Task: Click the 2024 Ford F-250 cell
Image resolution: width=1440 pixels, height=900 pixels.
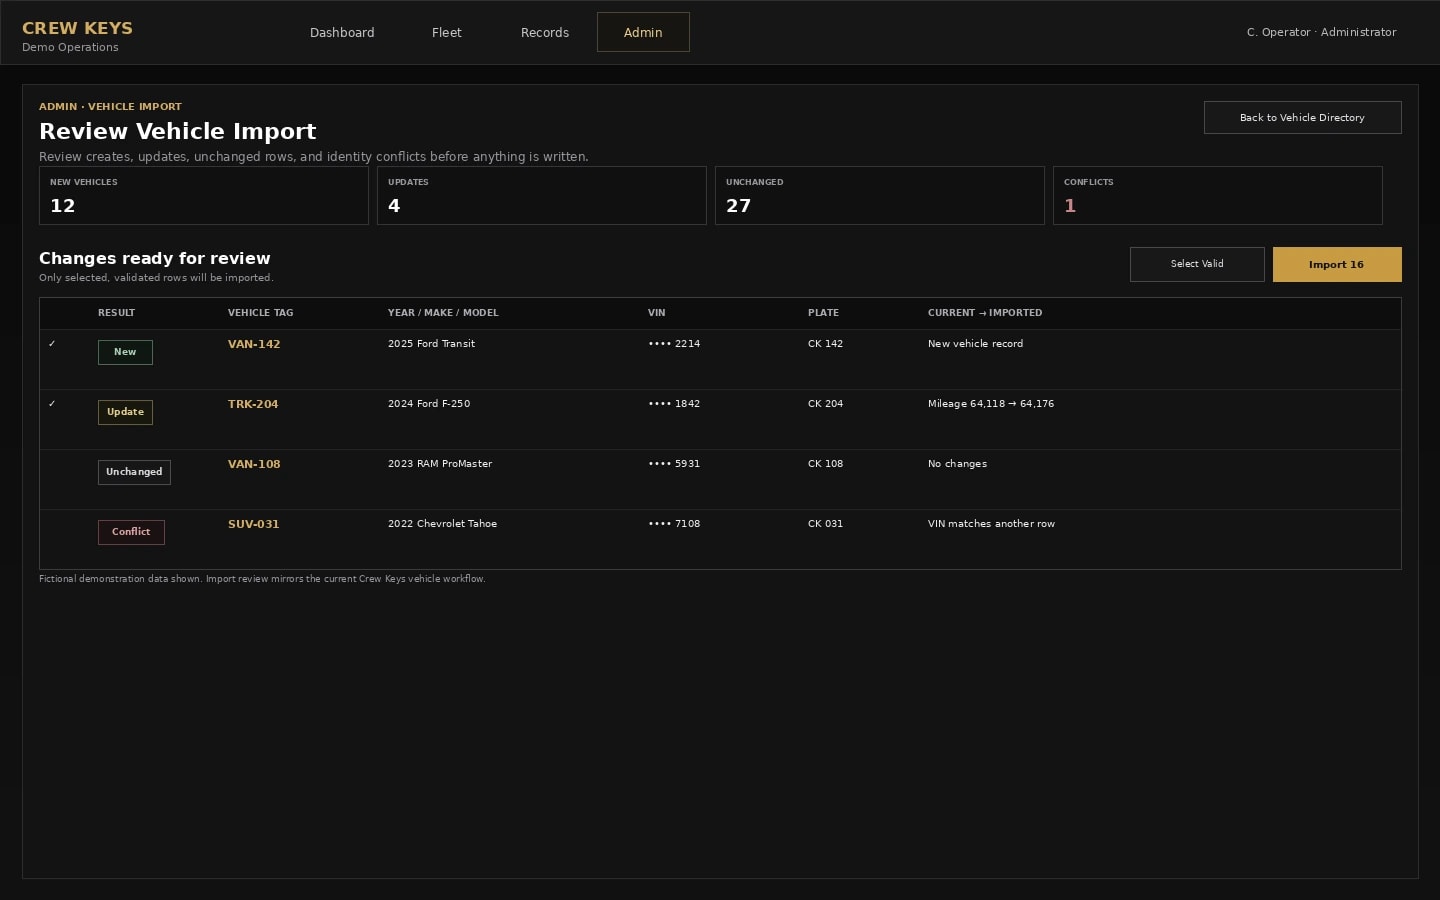Action: click(429, 404)
